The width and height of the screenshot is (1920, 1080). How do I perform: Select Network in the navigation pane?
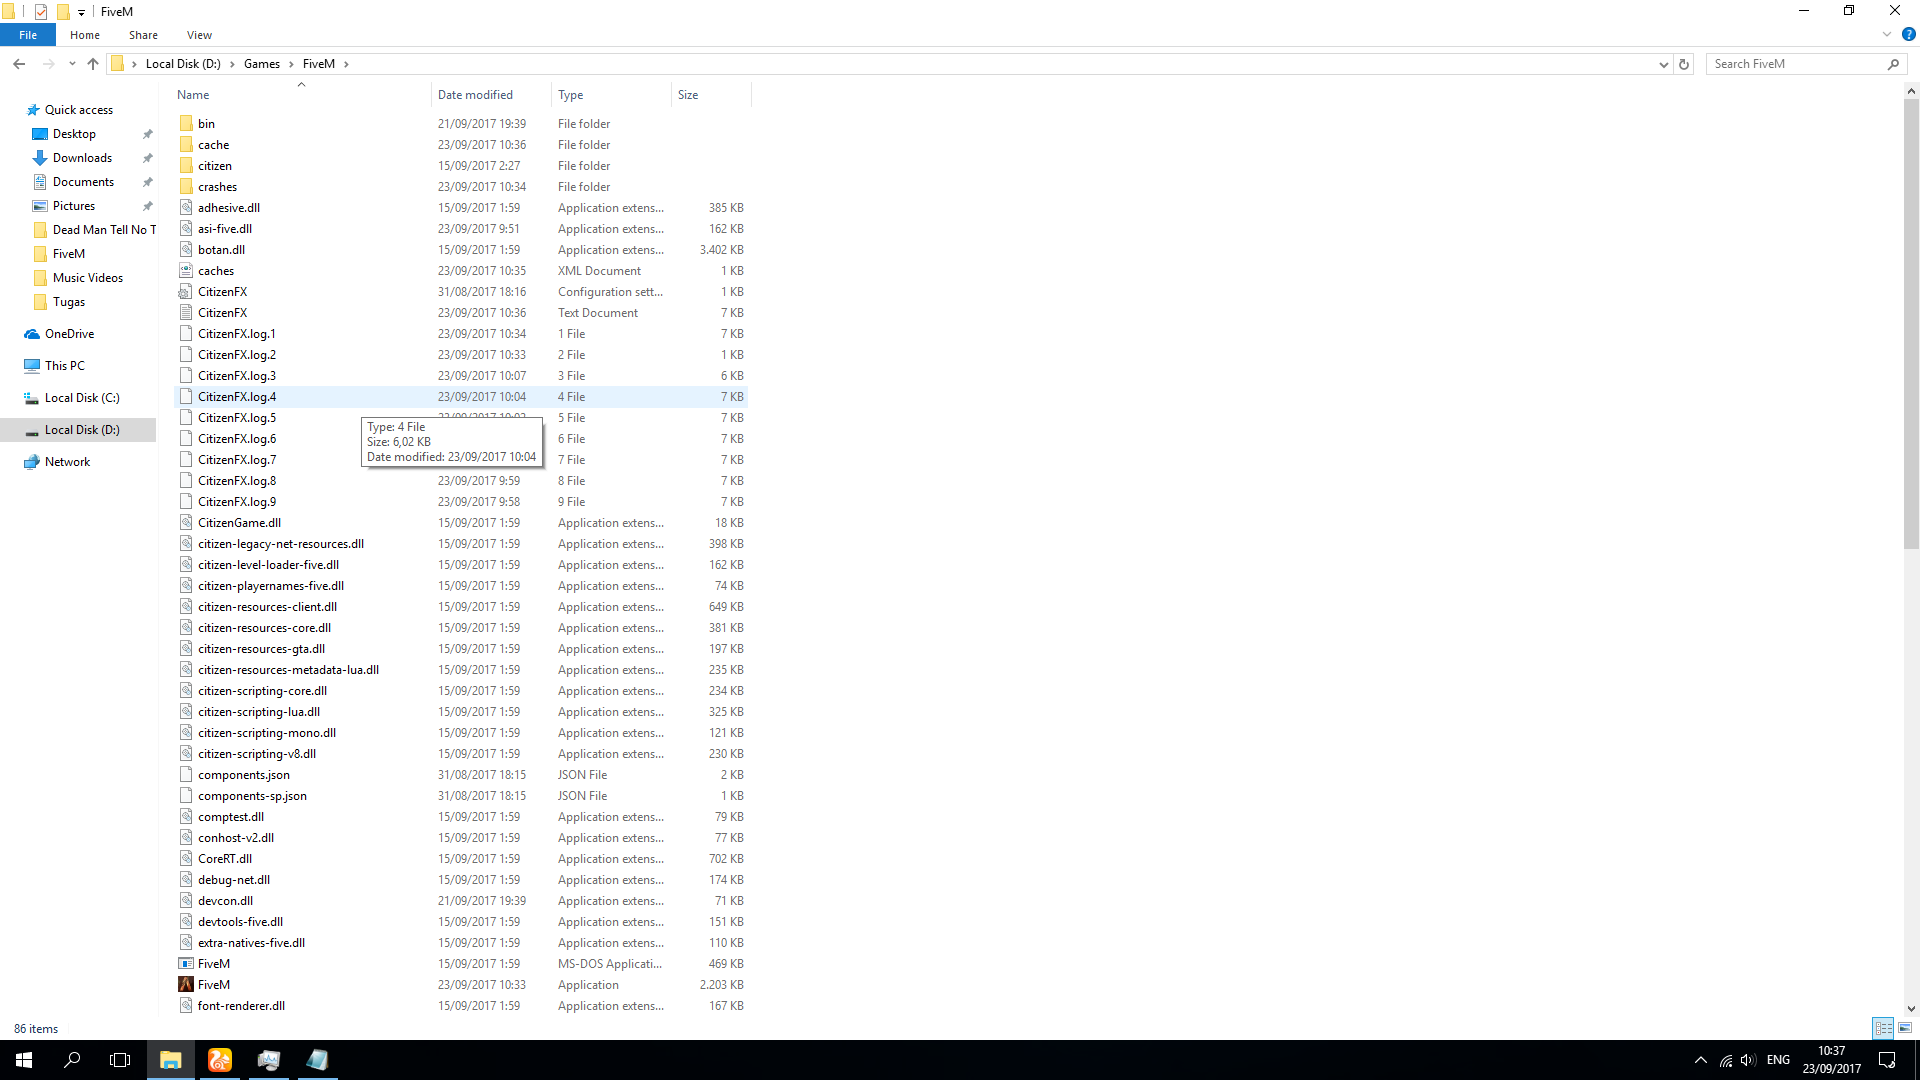[x=67, y=462]
